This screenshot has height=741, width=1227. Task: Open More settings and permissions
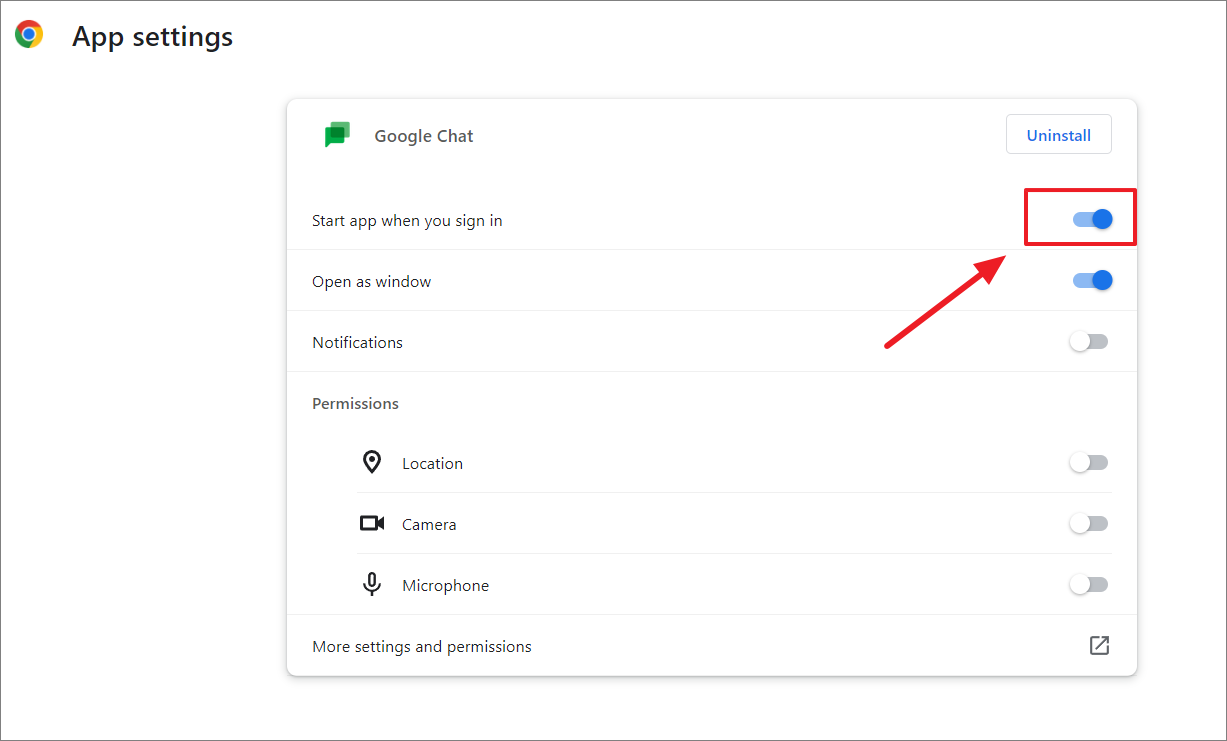pyautogui.click(x=421, y=646)
